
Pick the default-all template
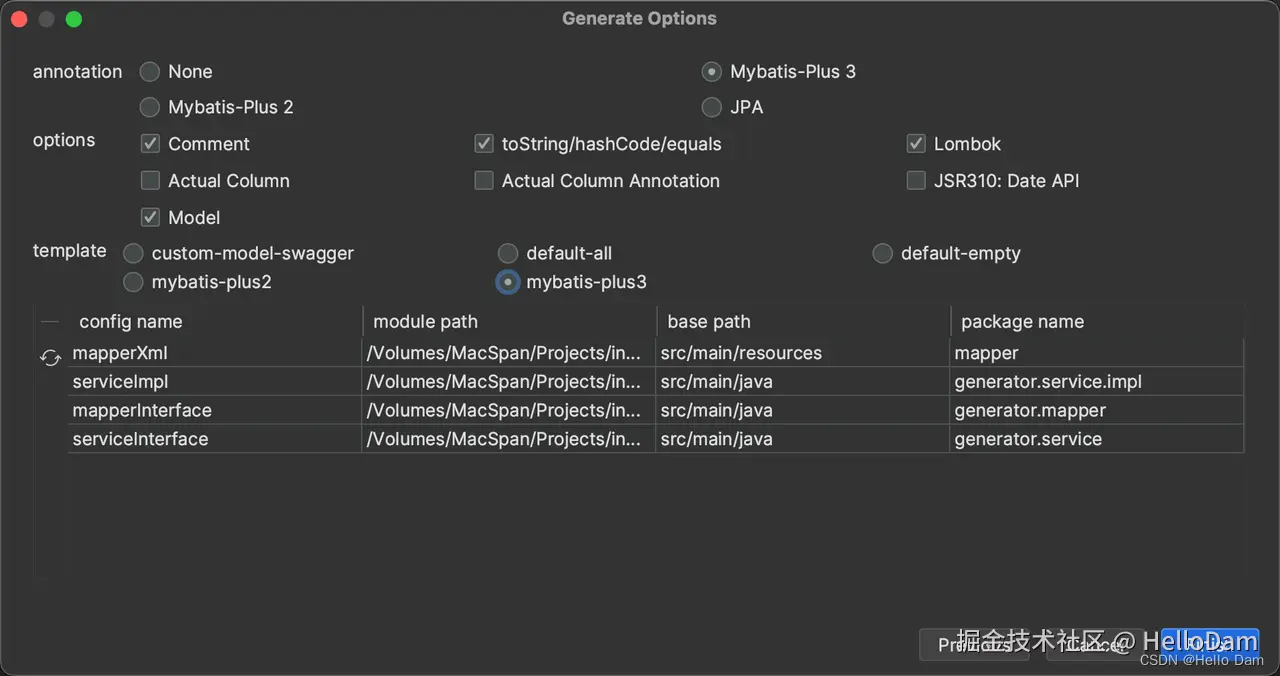[x=508, y=254]
